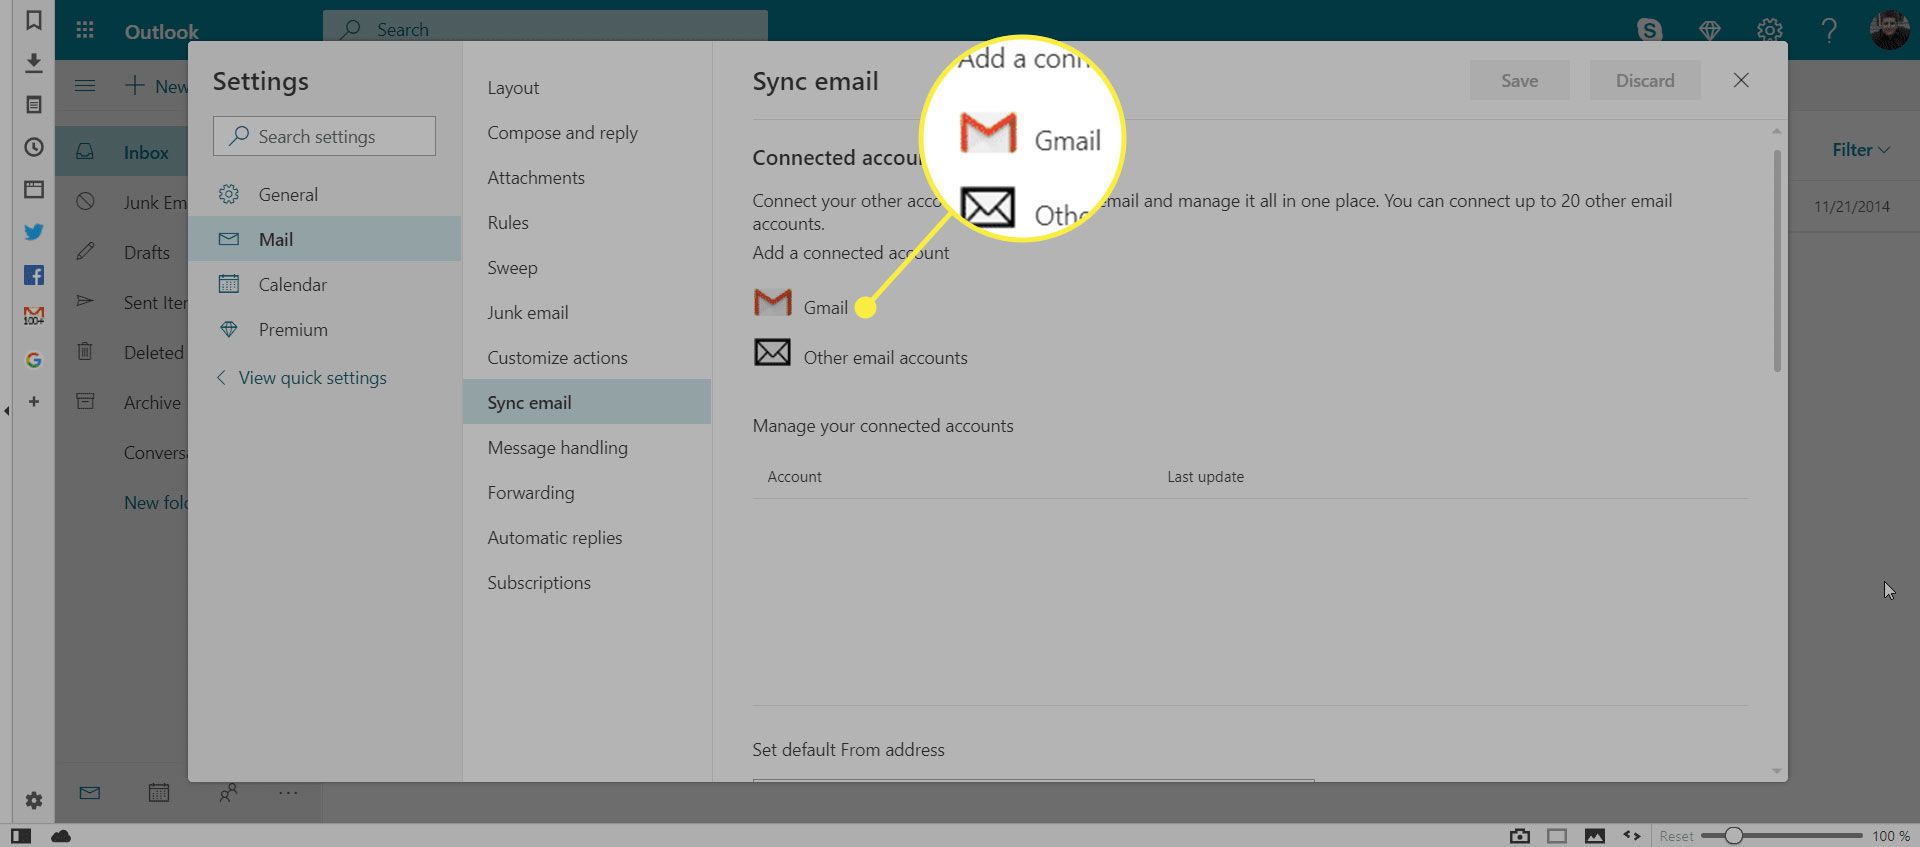Screen dimensions: 1920x847
Task: Close the Settings dialog
Action: [1741, 80]
